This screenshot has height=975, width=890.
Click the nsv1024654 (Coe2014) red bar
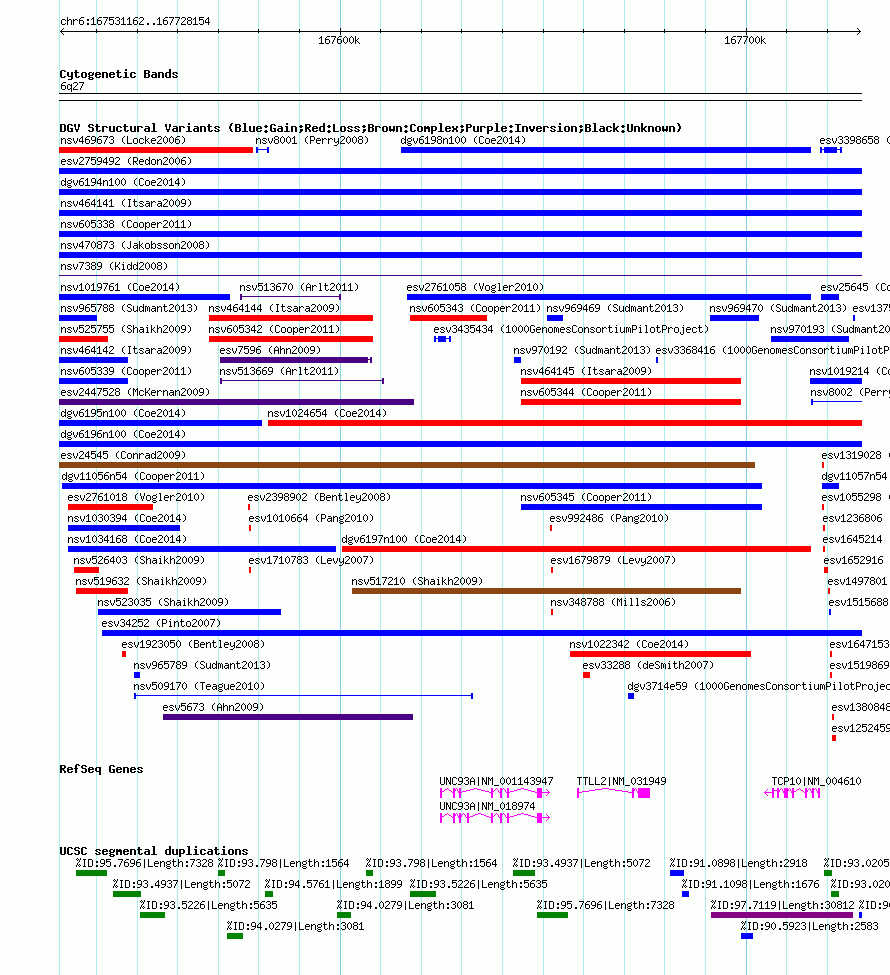click(565, 423)
